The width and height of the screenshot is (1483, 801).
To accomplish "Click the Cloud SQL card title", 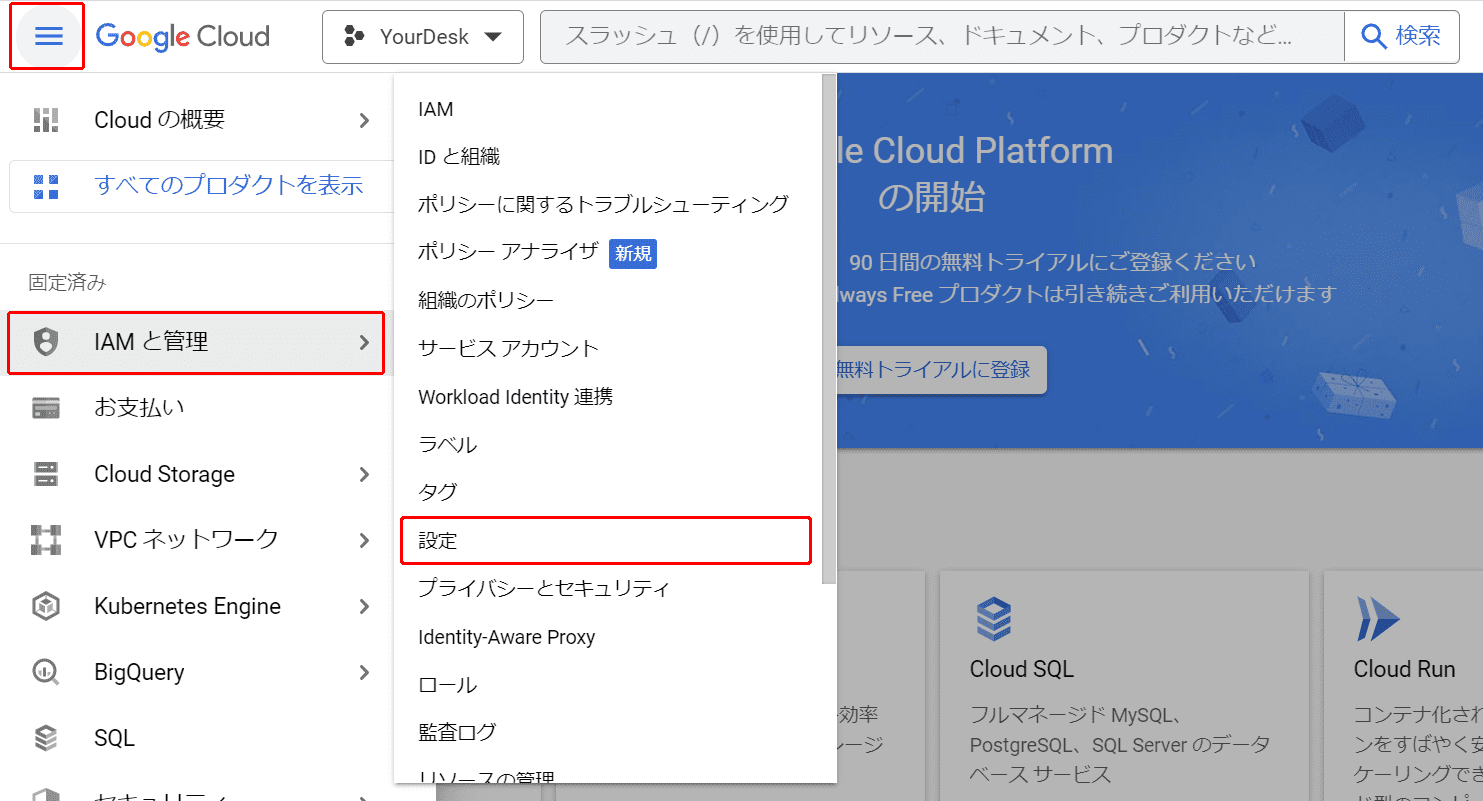I will (x=1021, y=669).
